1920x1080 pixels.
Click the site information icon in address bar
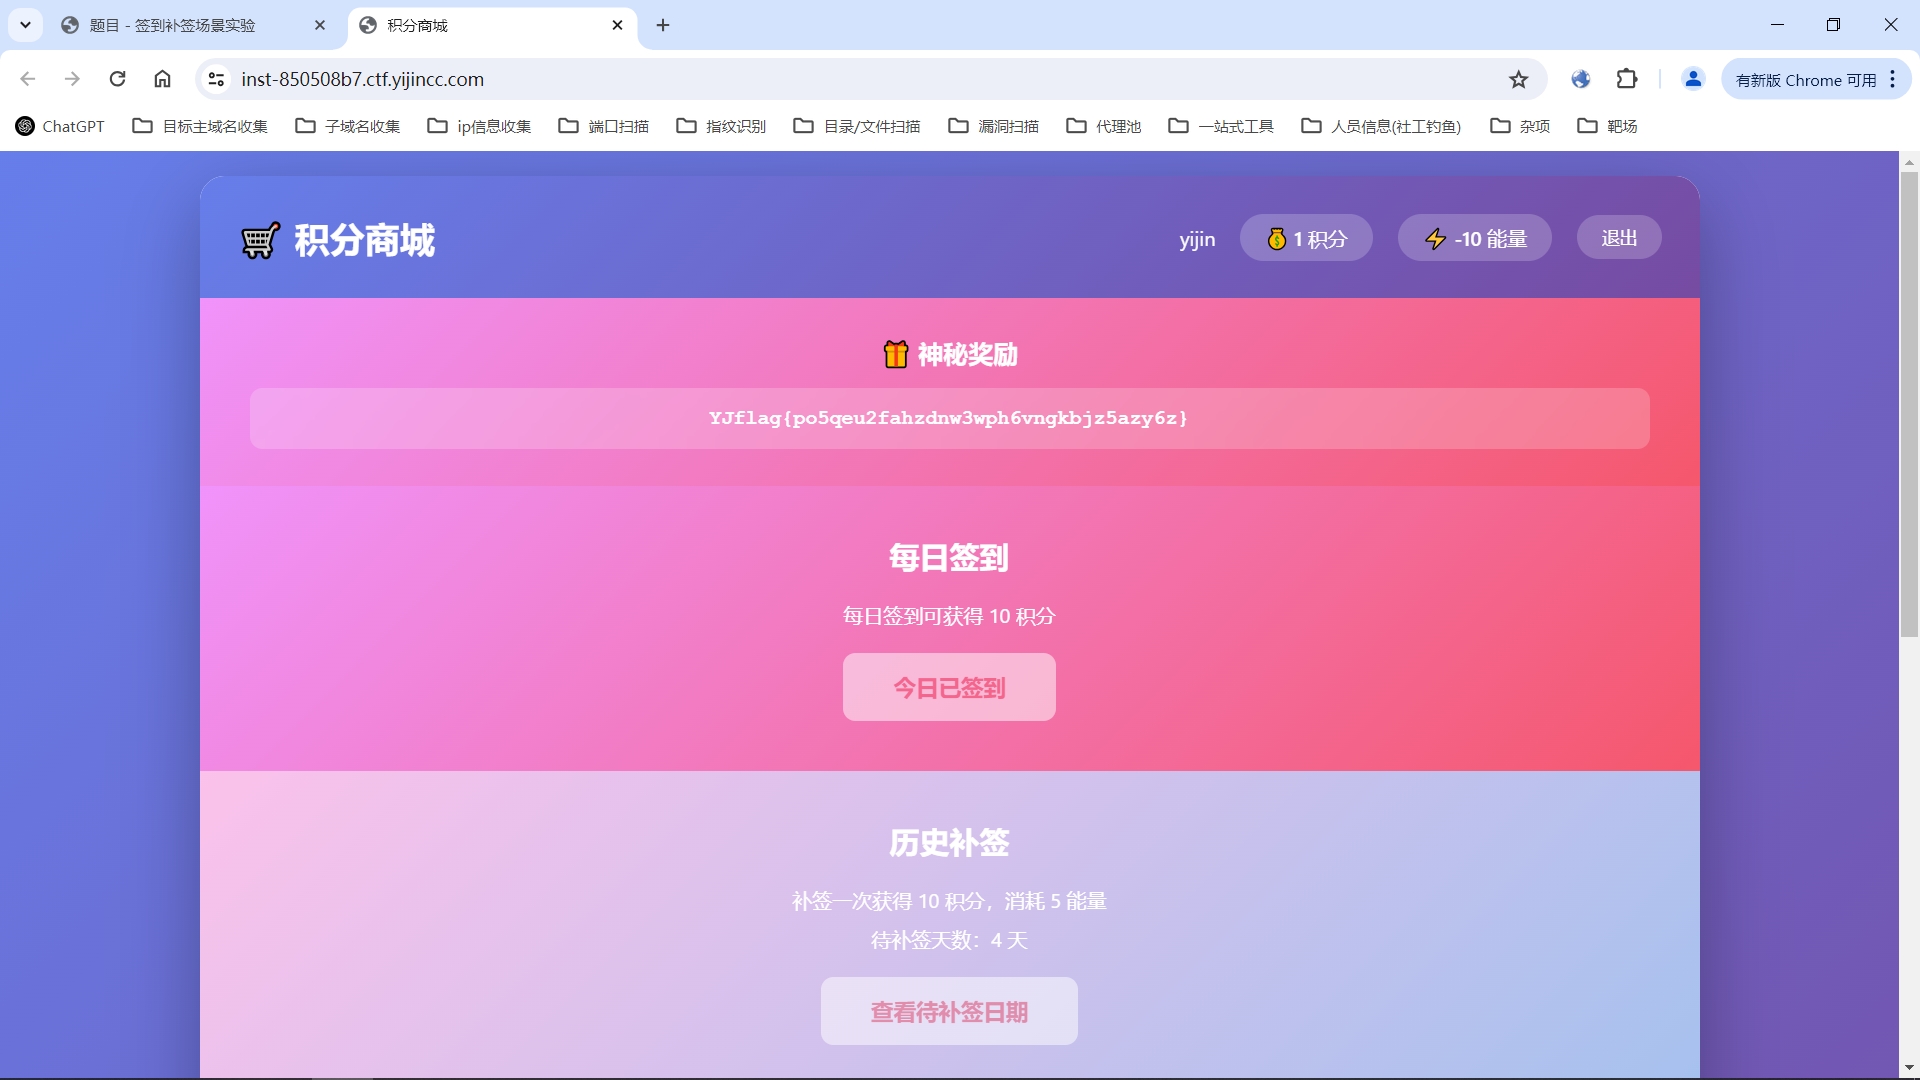coord(216,79)
